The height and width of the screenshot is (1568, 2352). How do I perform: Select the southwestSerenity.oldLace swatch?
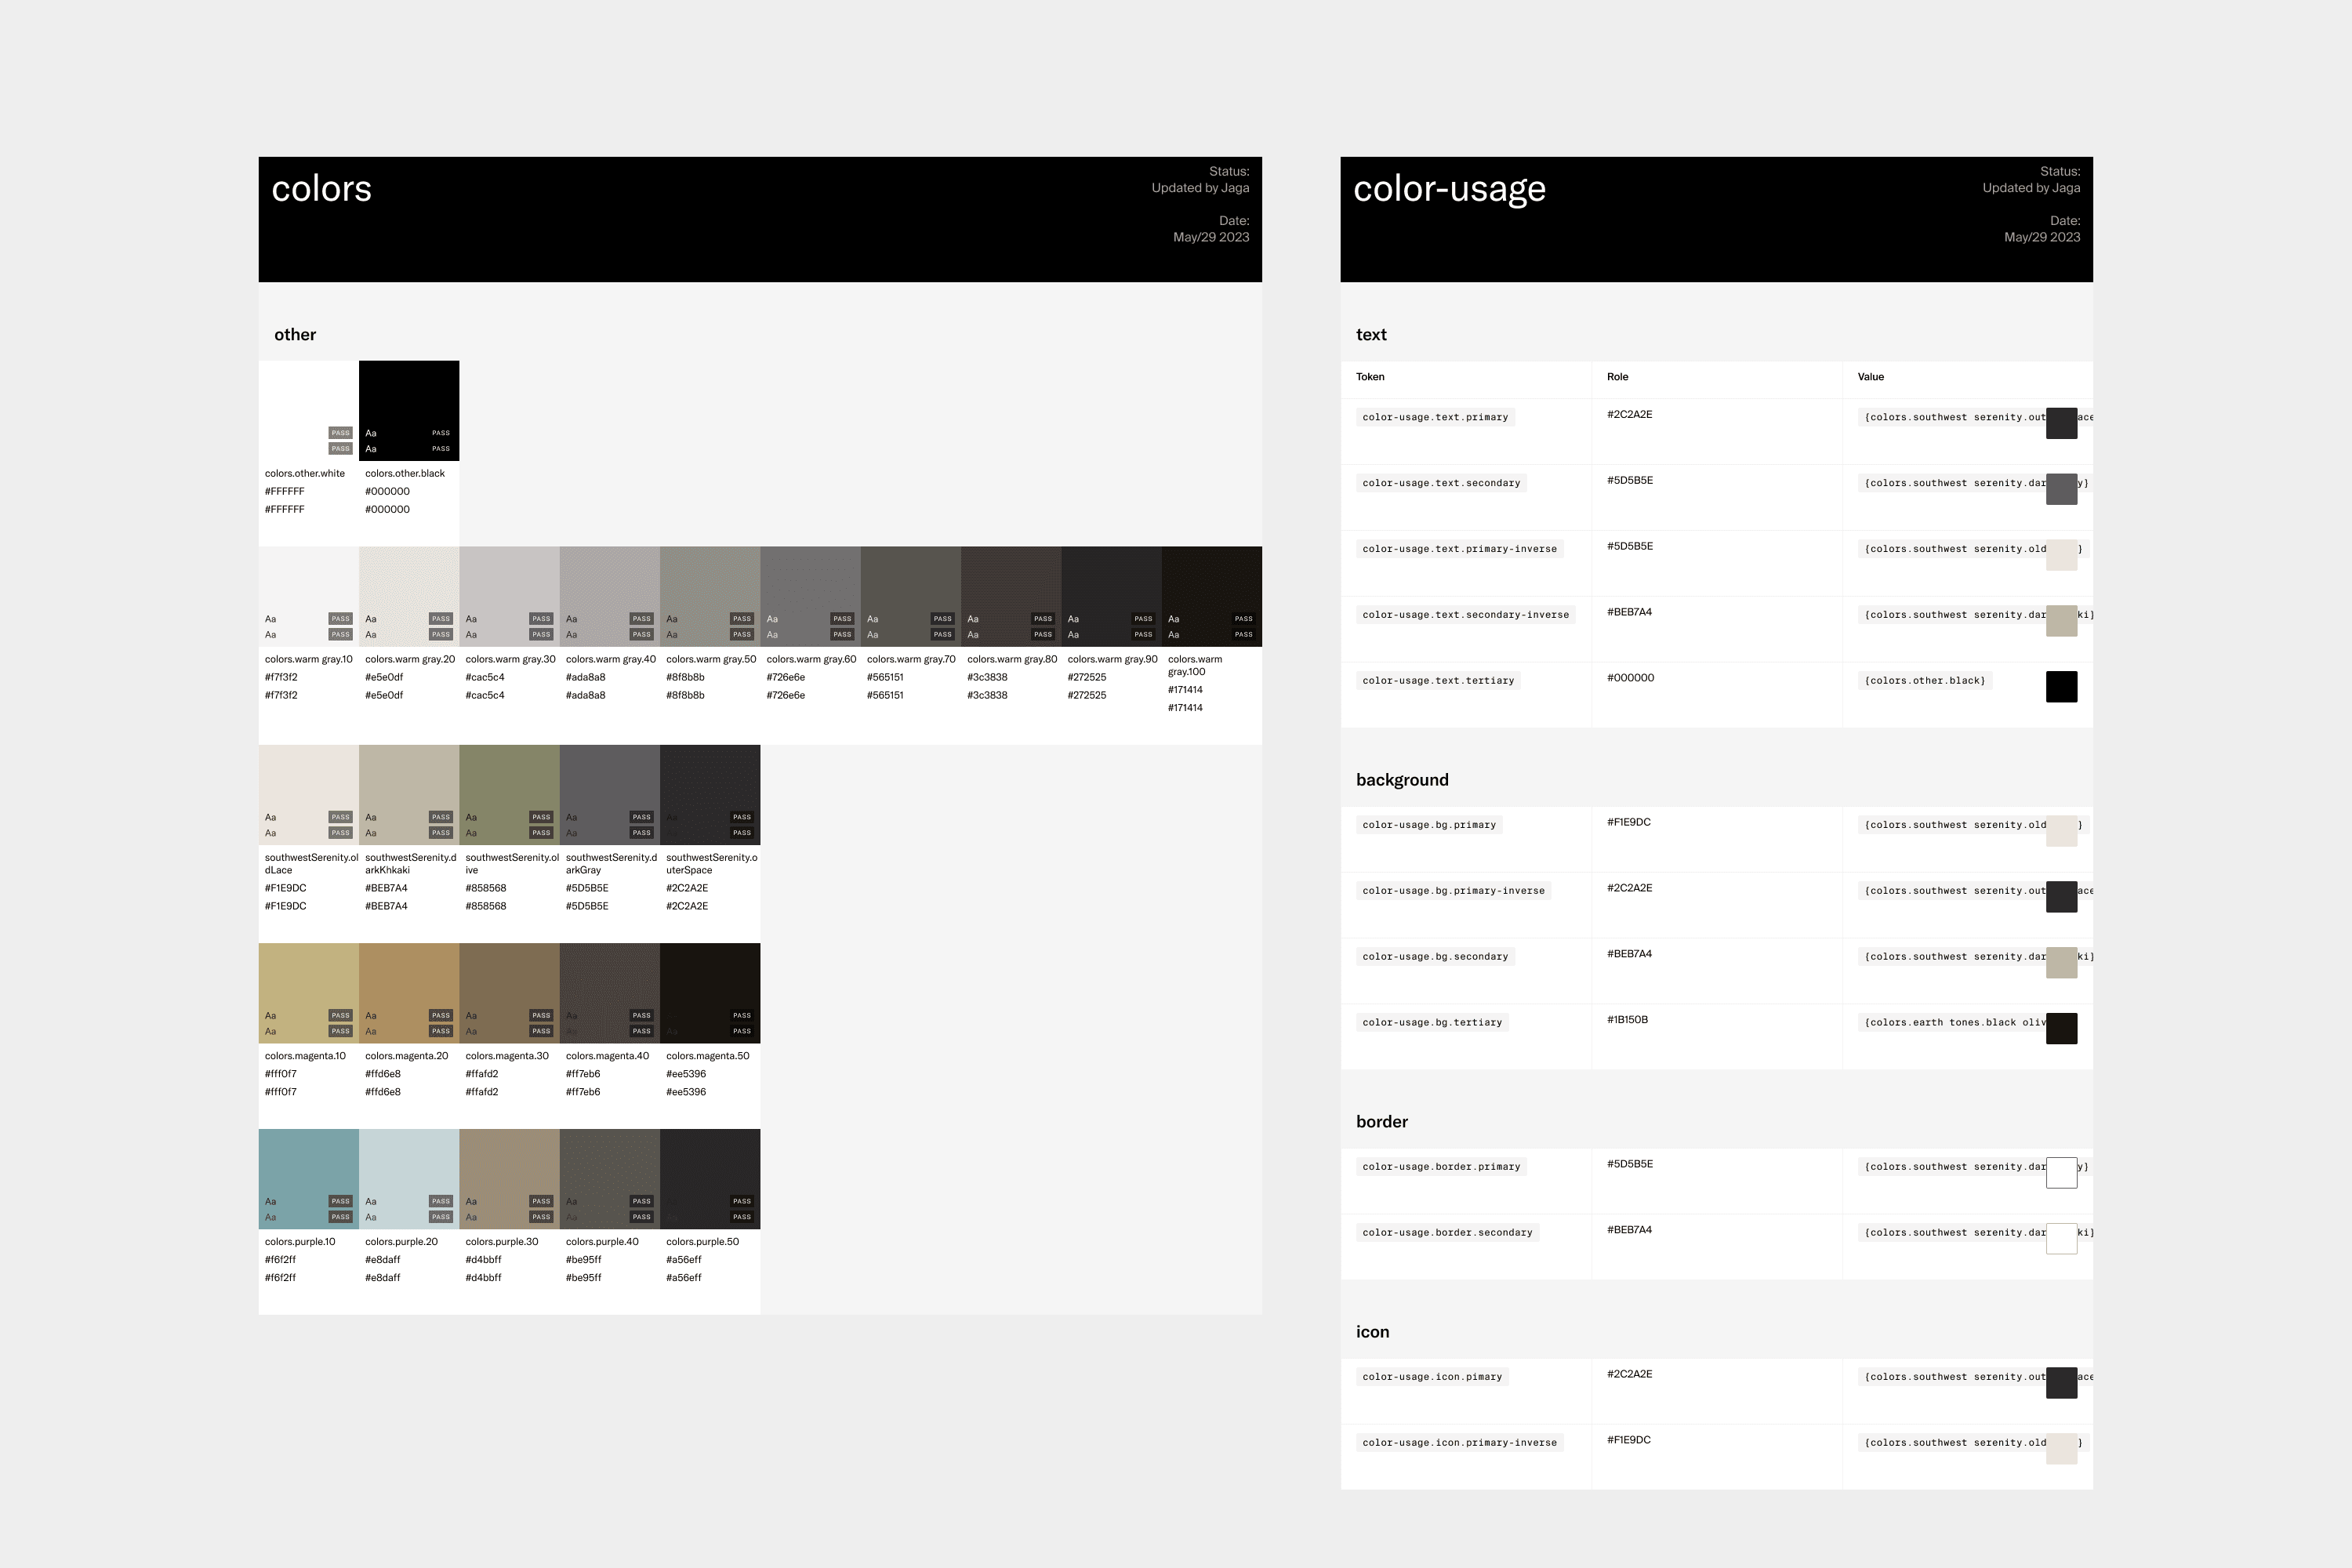(x=308, y=785)
